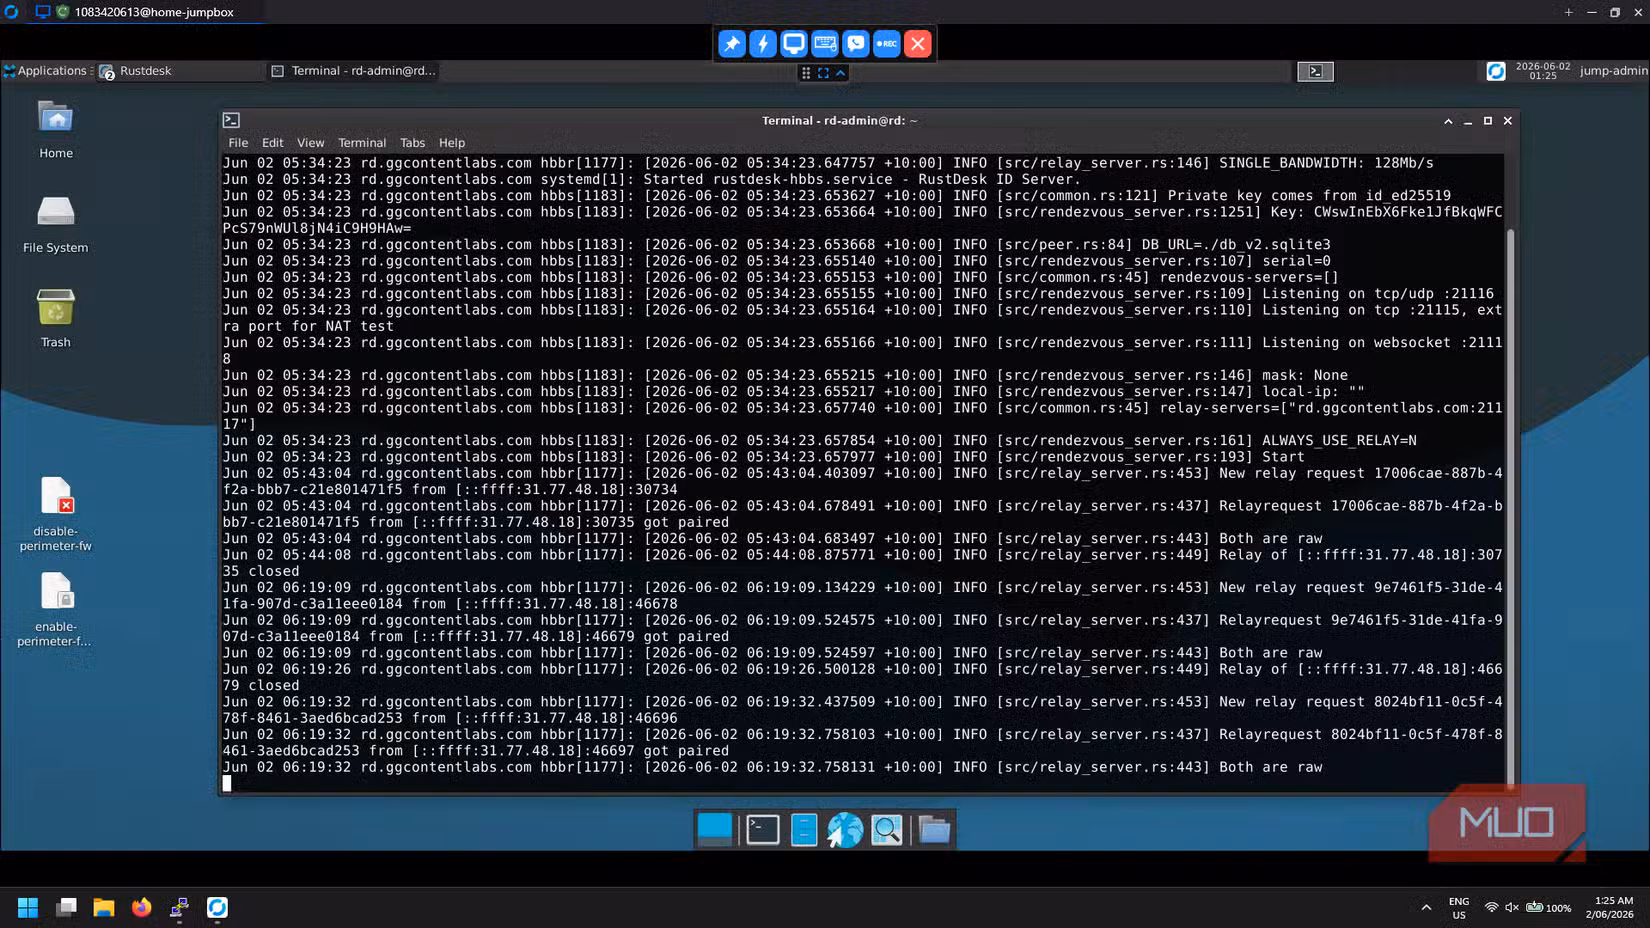Open the jump-admin user menu

(1613, 71)
